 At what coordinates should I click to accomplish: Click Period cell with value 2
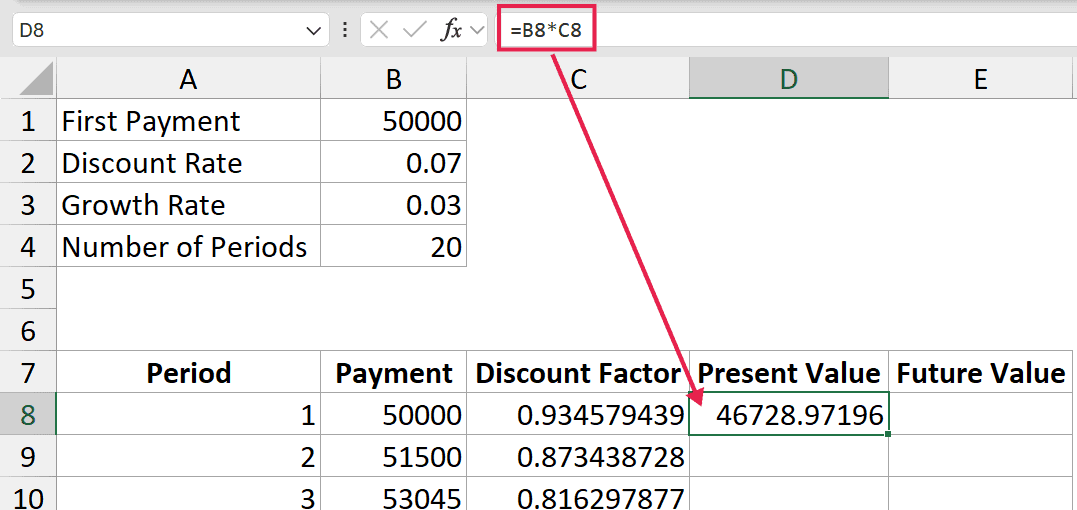(x=188, y=456)
